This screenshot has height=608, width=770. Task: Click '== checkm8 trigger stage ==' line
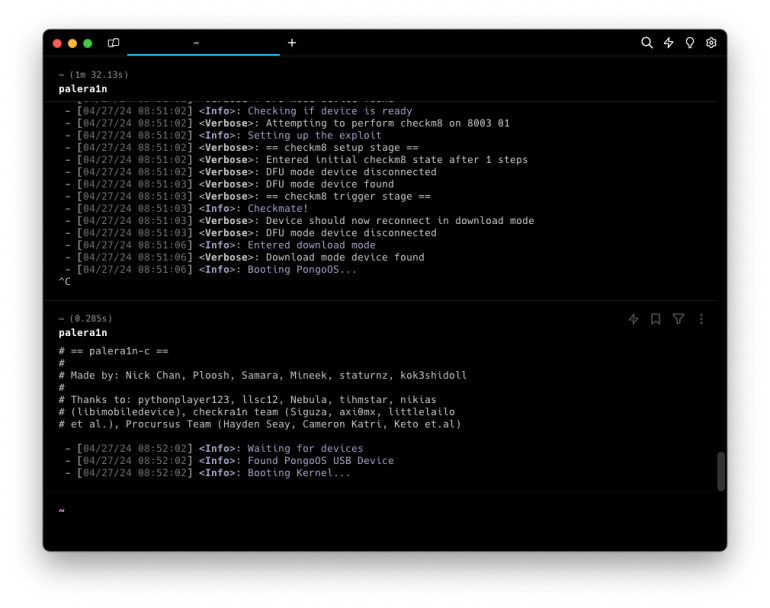[348, 196]
